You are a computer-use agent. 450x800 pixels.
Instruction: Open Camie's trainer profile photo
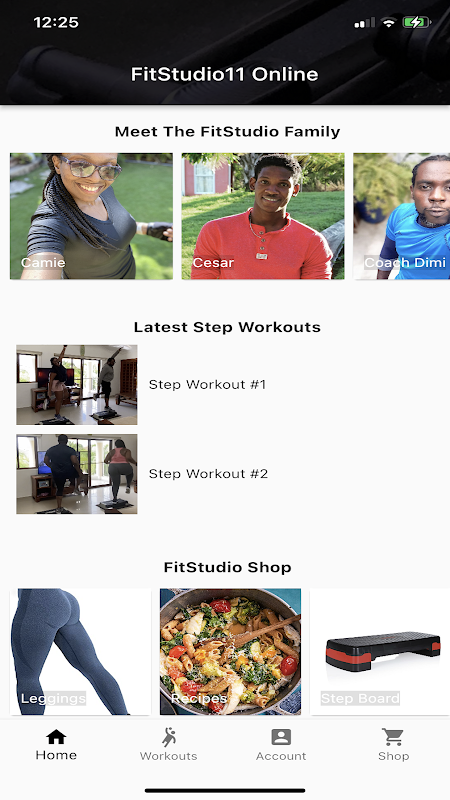(x=91, y=216)
